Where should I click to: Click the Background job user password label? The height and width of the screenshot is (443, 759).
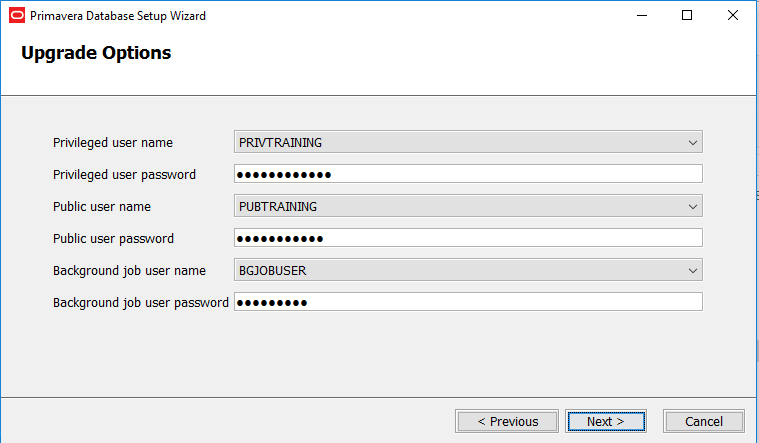coord(141,303)
